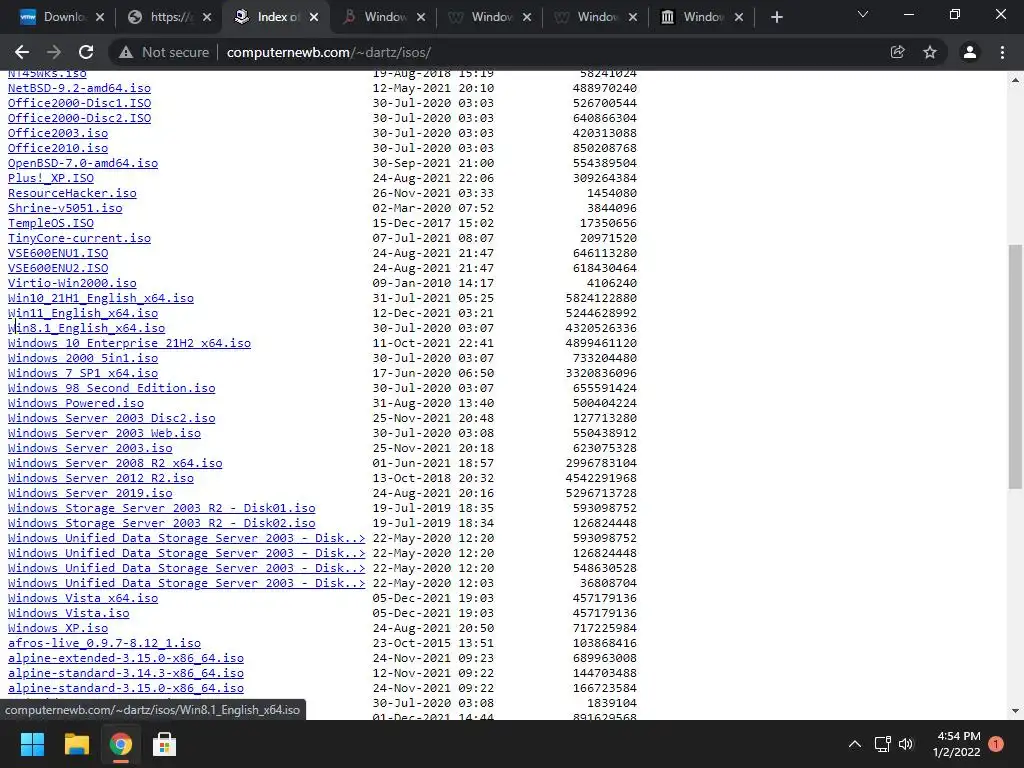Click the TinyCore-current.iso link

pyautogui.click(x=79, y=238)
